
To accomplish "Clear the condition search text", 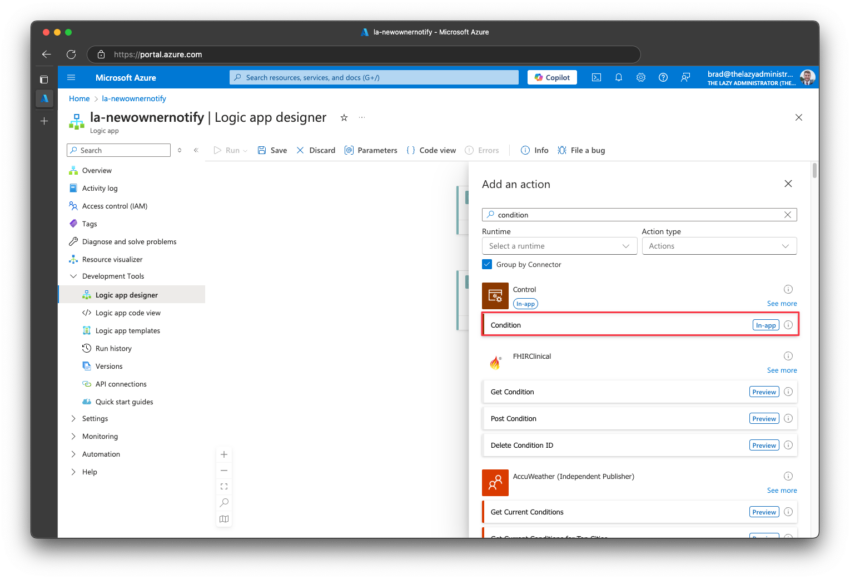I will click(x=788, y=215).
